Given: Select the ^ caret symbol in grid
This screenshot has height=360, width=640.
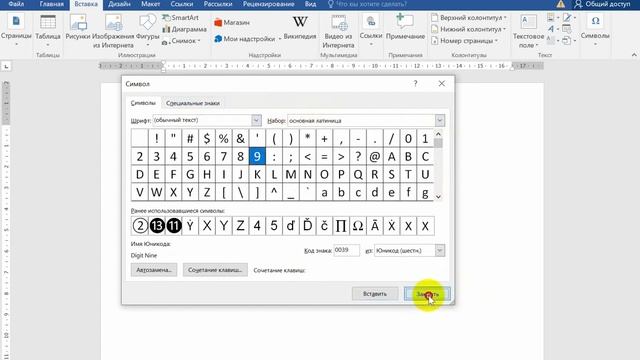Looking at the screenshot, I should coord(274,192).
